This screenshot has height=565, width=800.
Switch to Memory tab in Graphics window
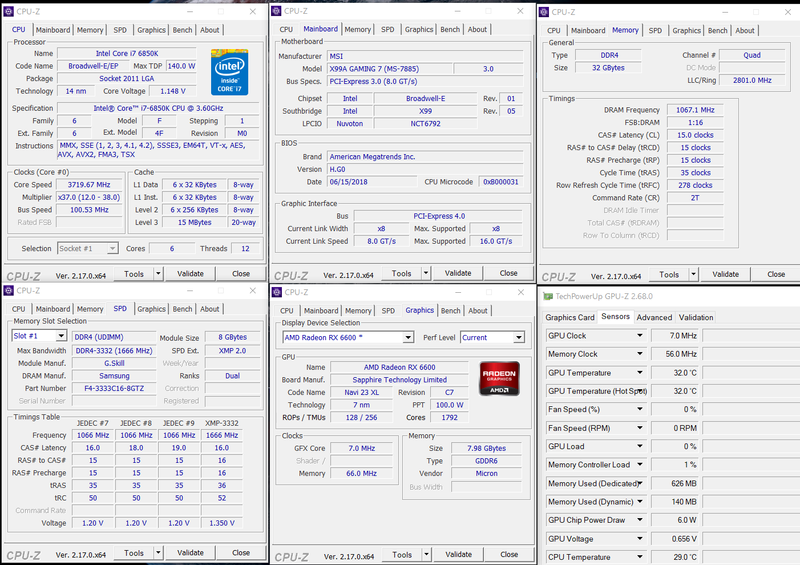pos(358,310)
